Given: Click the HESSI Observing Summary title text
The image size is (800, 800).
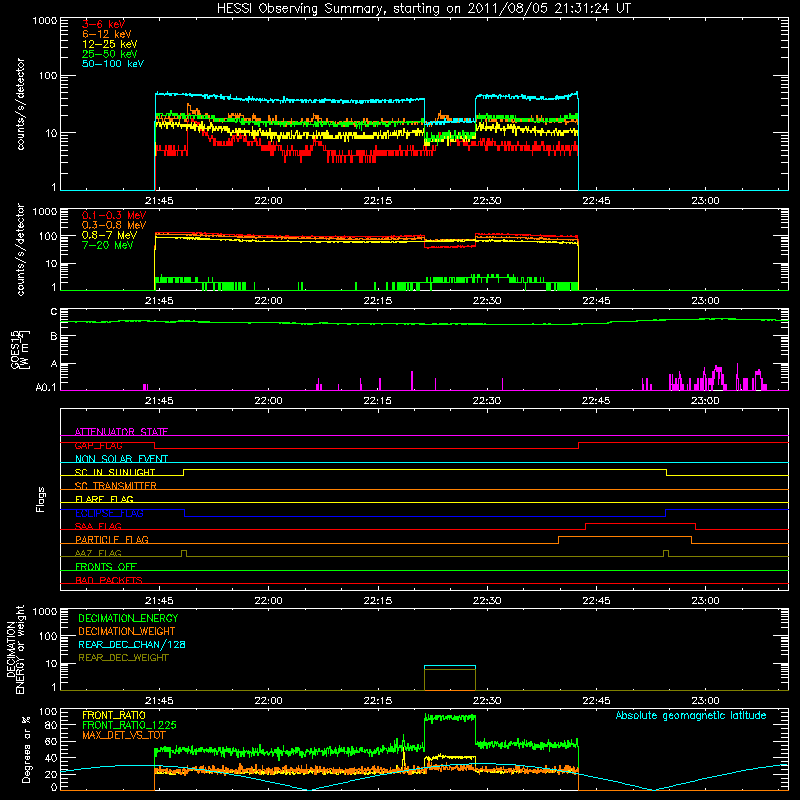Looking at the screenshot, I should pos(424,9).
